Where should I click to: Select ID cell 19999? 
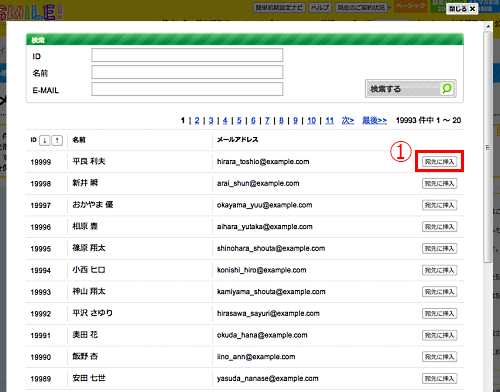[x=41, y=162]
